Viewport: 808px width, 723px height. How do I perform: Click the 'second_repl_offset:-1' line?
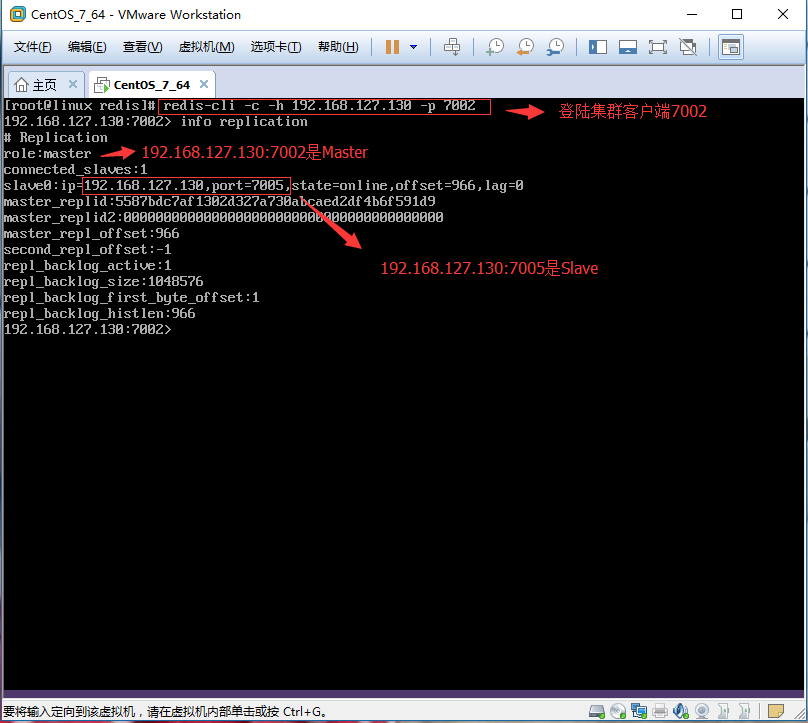pos(87,249)
